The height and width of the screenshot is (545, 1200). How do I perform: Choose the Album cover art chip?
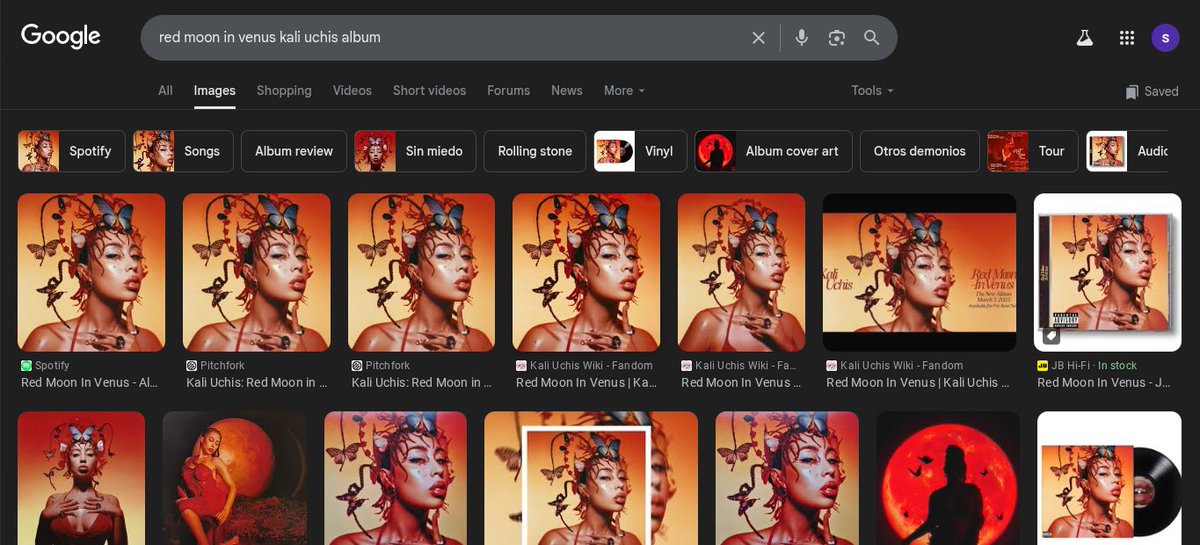(773, 151)
